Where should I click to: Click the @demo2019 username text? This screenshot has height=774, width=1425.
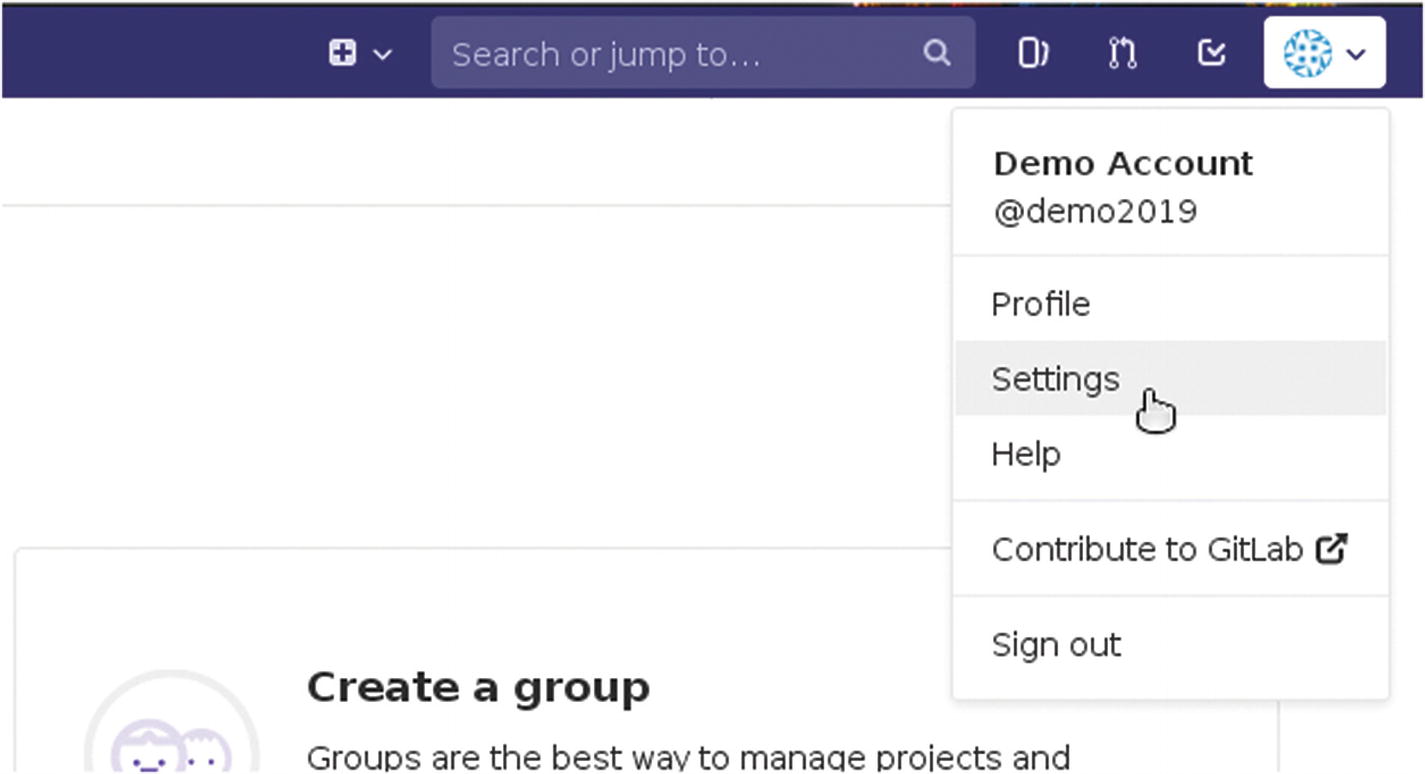1094,212
